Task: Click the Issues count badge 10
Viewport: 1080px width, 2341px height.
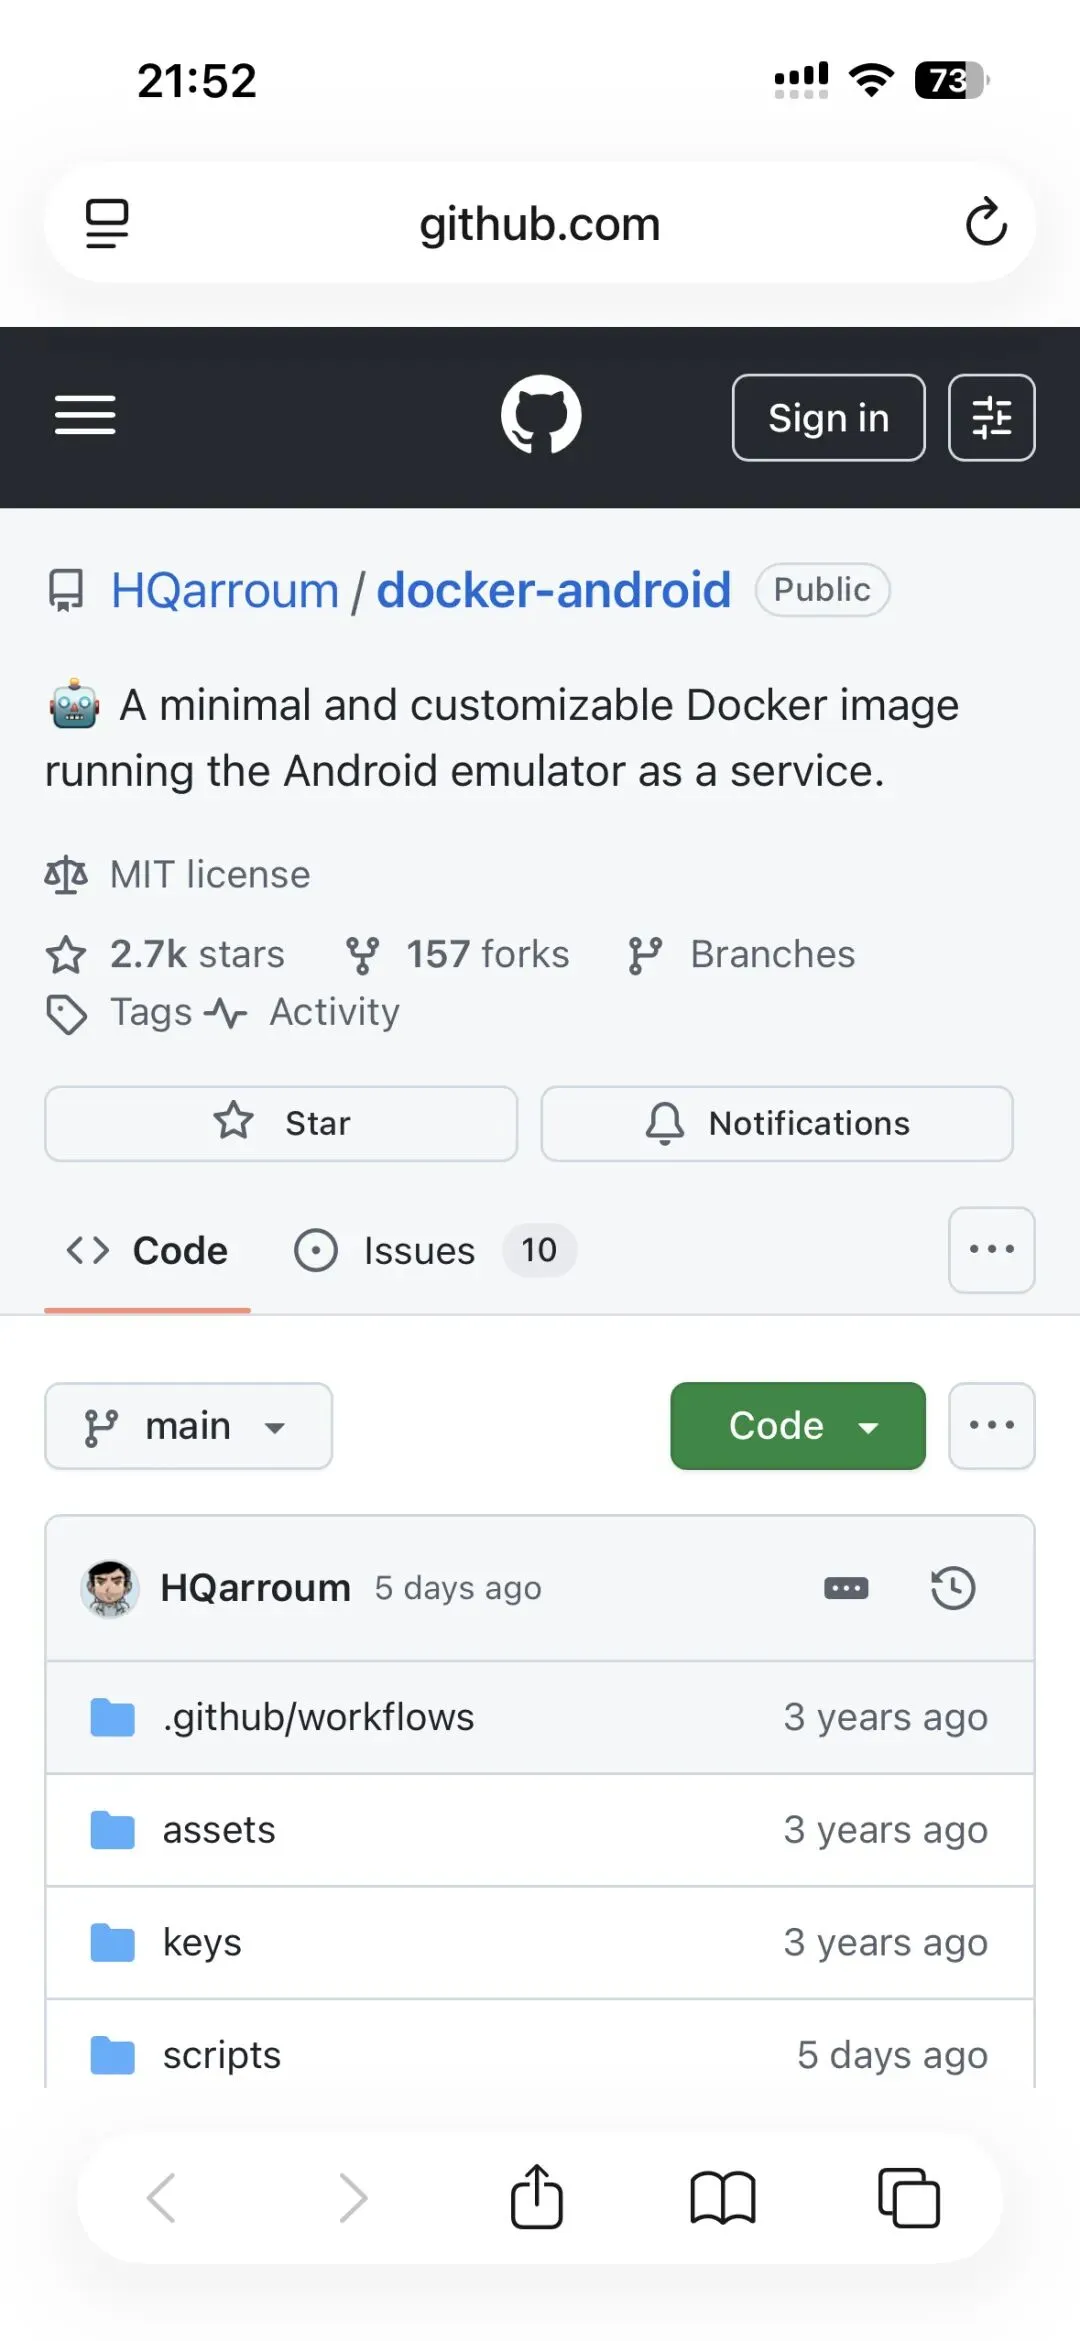Action: pyautogui.click(x=539, y=1250)
